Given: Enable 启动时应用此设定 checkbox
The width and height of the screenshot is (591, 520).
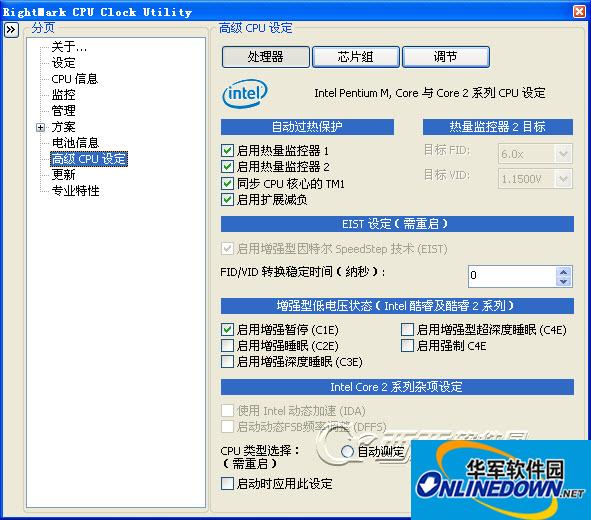Looking at the screenshot, I should (x=227, y=483).
